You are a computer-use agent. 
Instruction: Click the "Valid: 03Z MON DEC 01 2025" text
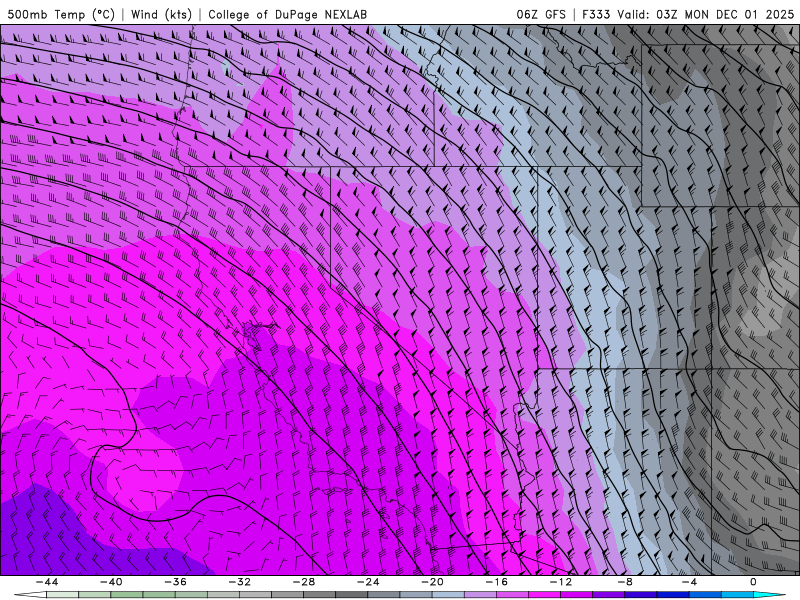(706, 14)
